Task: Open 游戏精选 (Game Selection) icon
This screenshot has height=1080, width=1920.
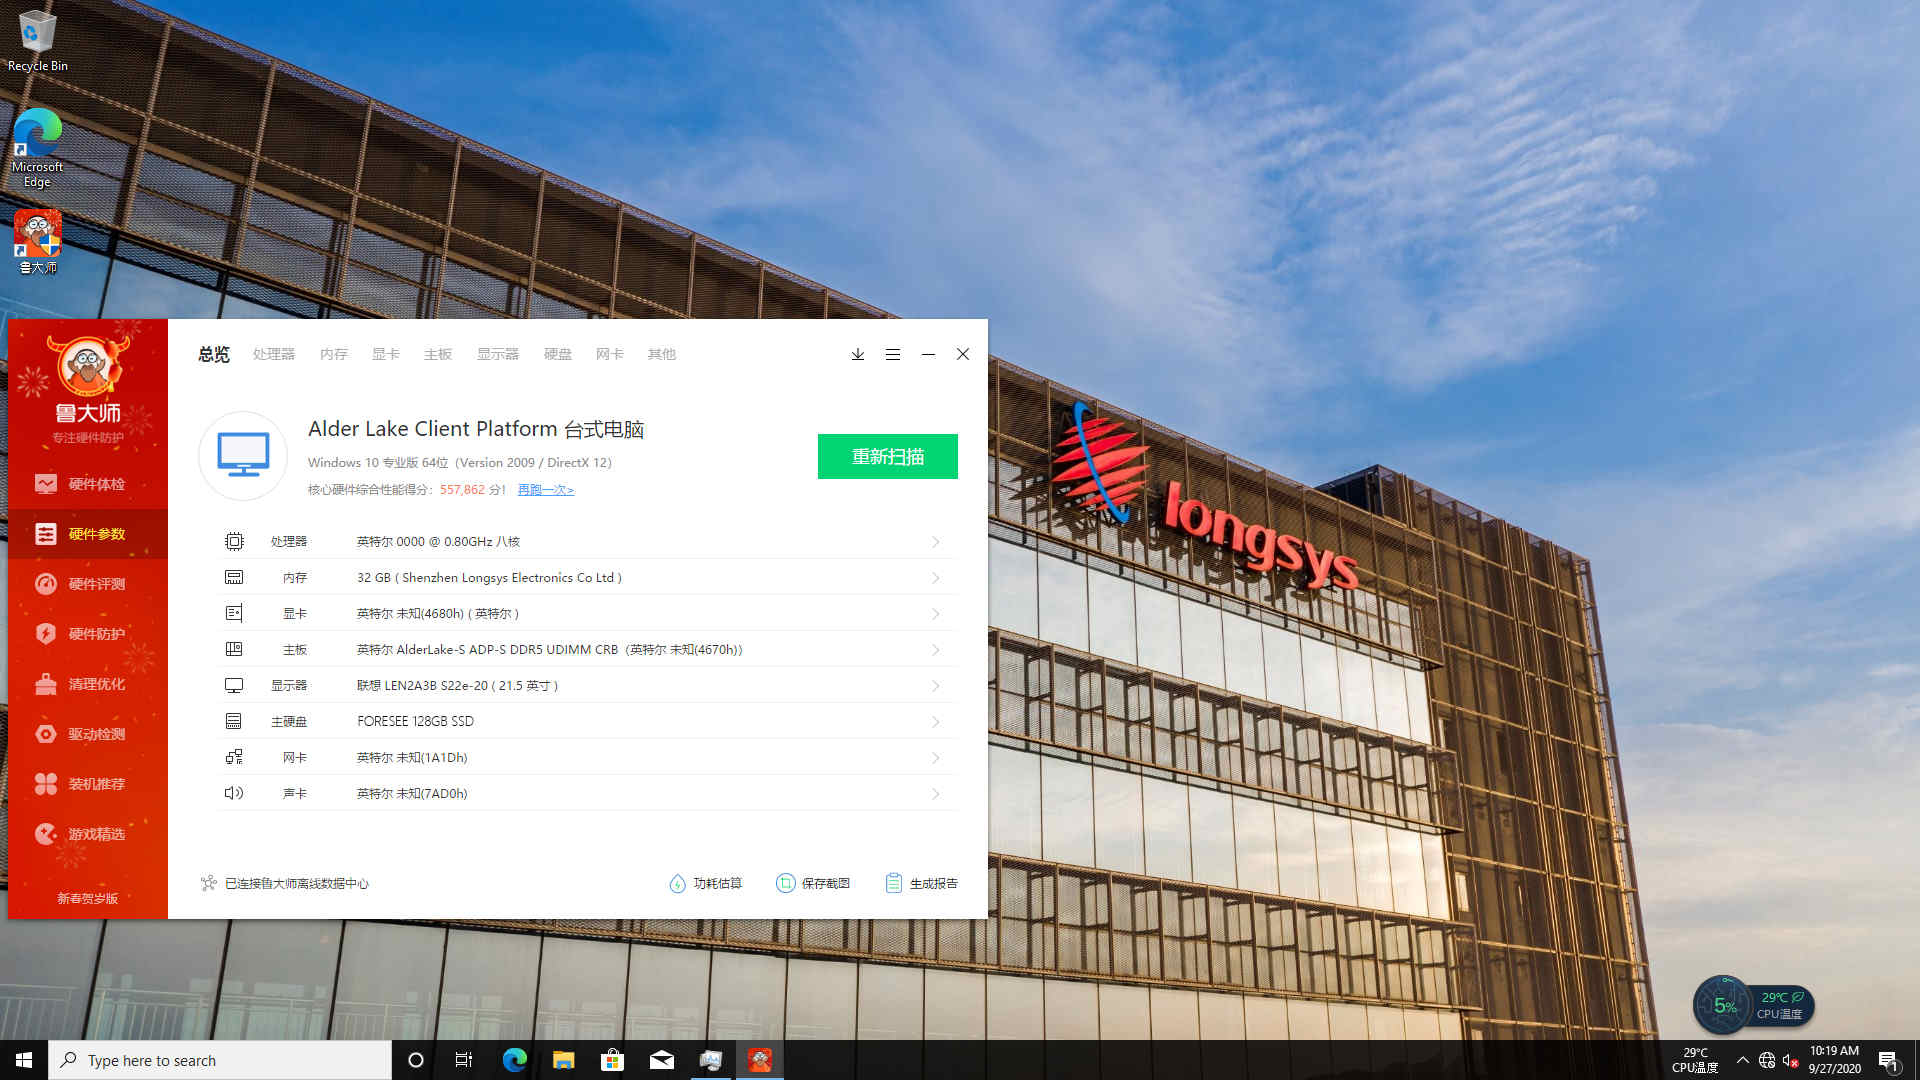Action: (84, 833)
